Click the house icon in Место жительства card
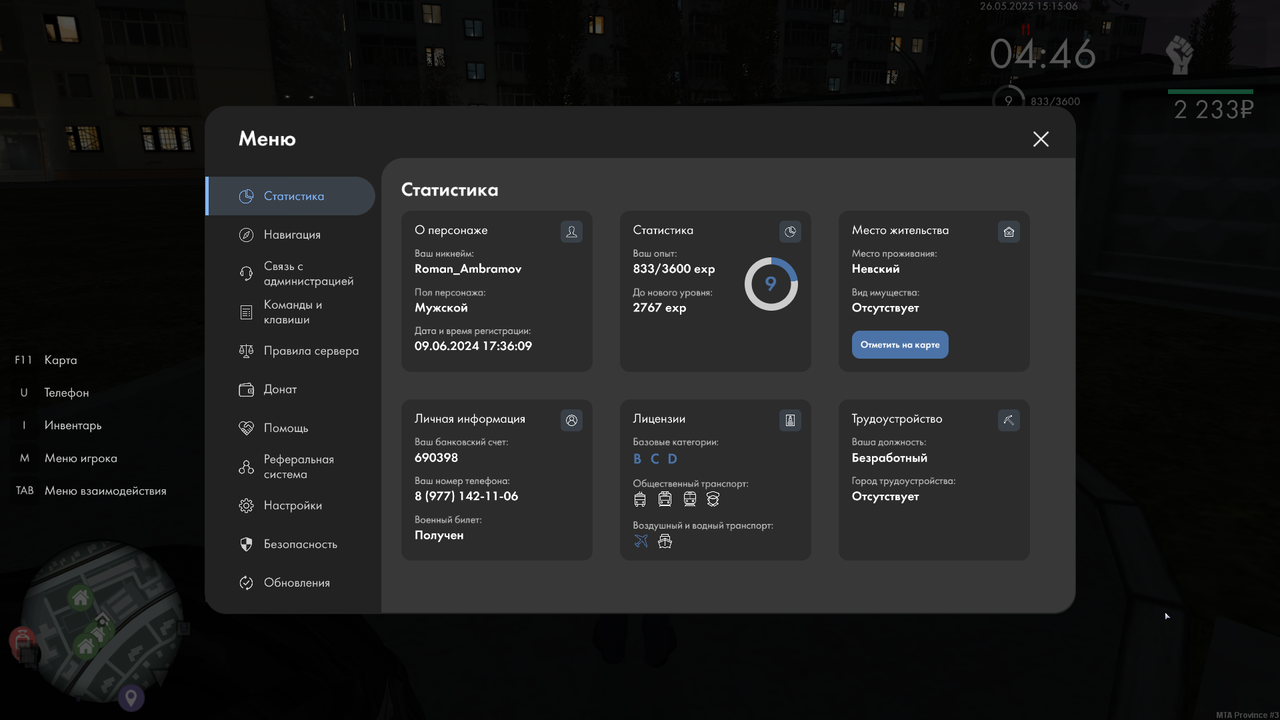This screenshot has height=720, width=1280. coord(1009,232)
